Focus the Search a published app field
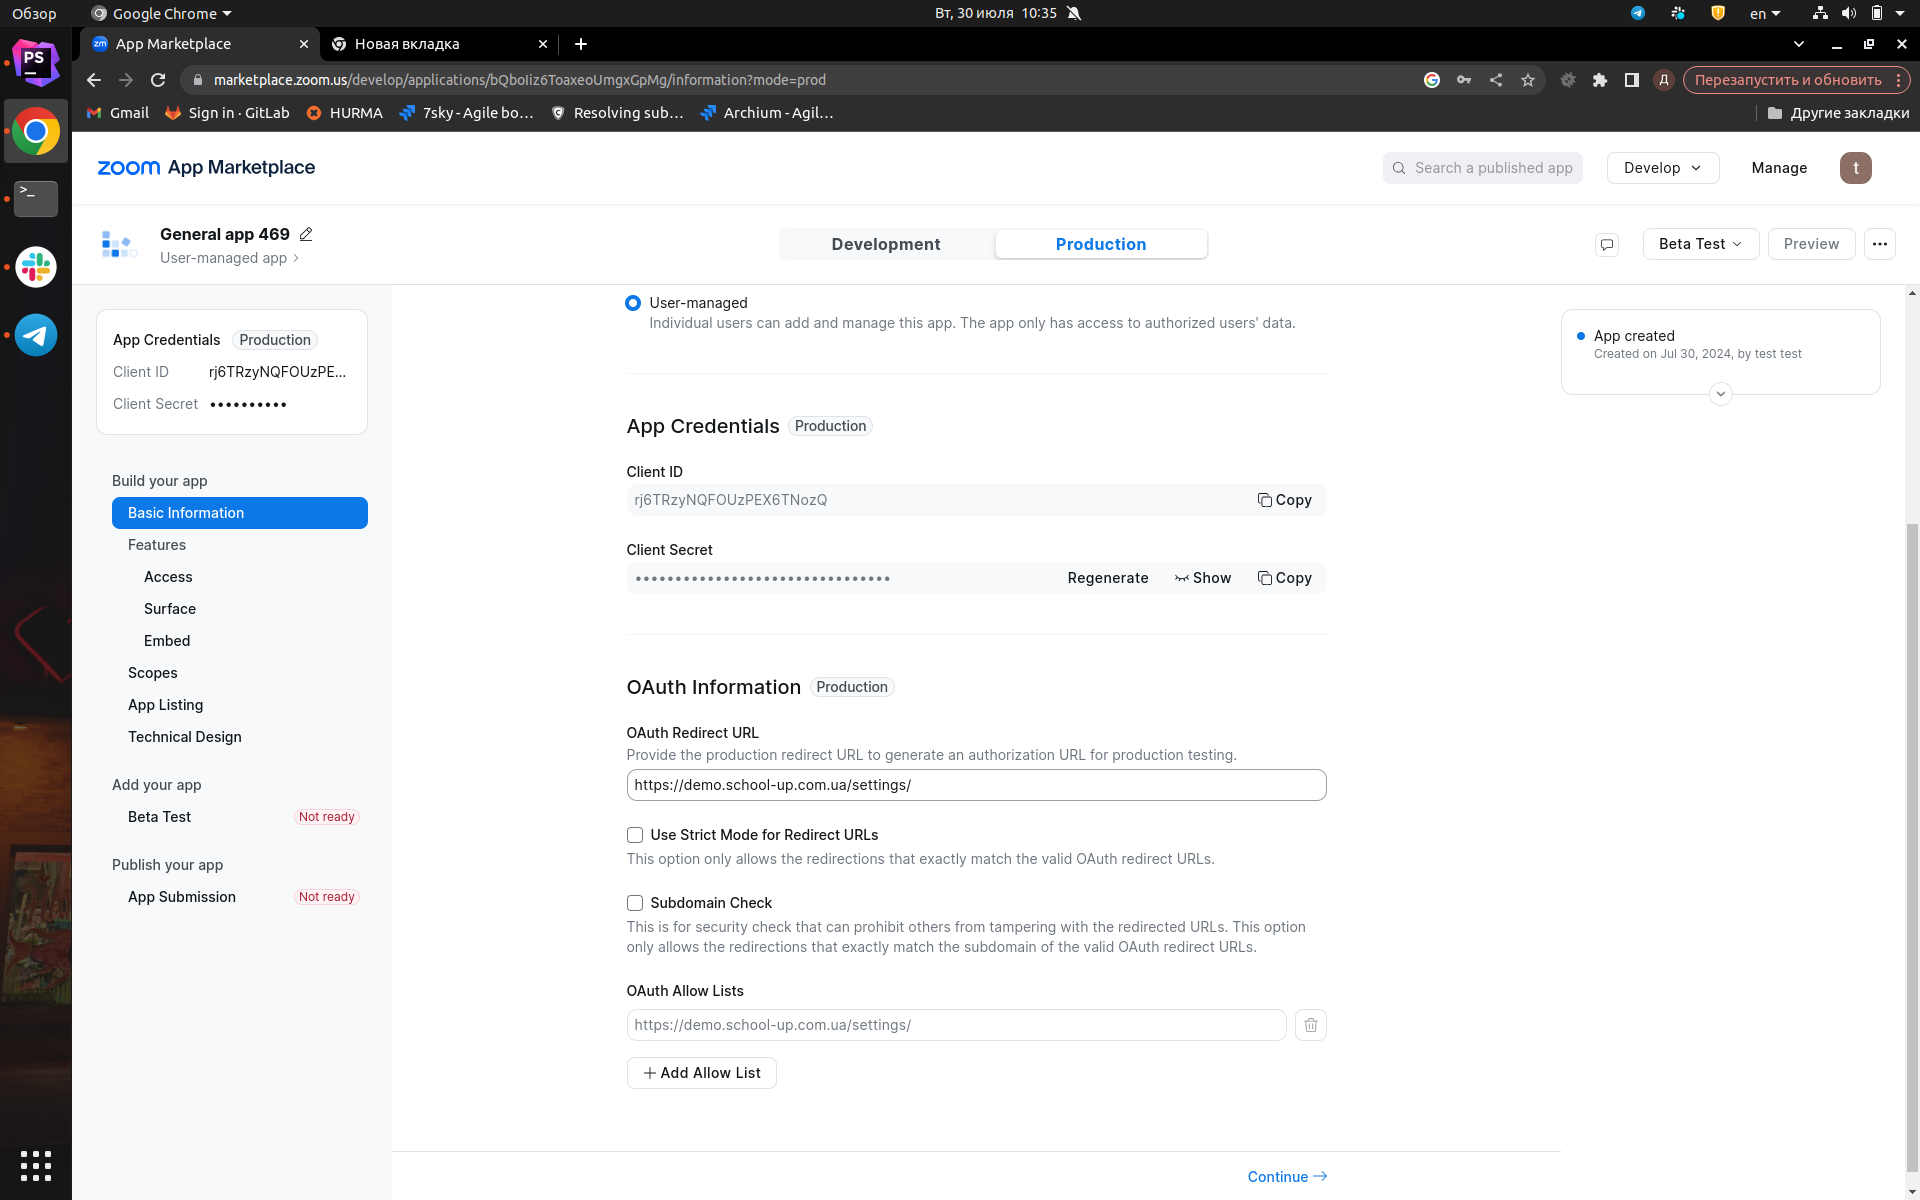This screenshot has height=1200, width=1920. click(1483, 168)
